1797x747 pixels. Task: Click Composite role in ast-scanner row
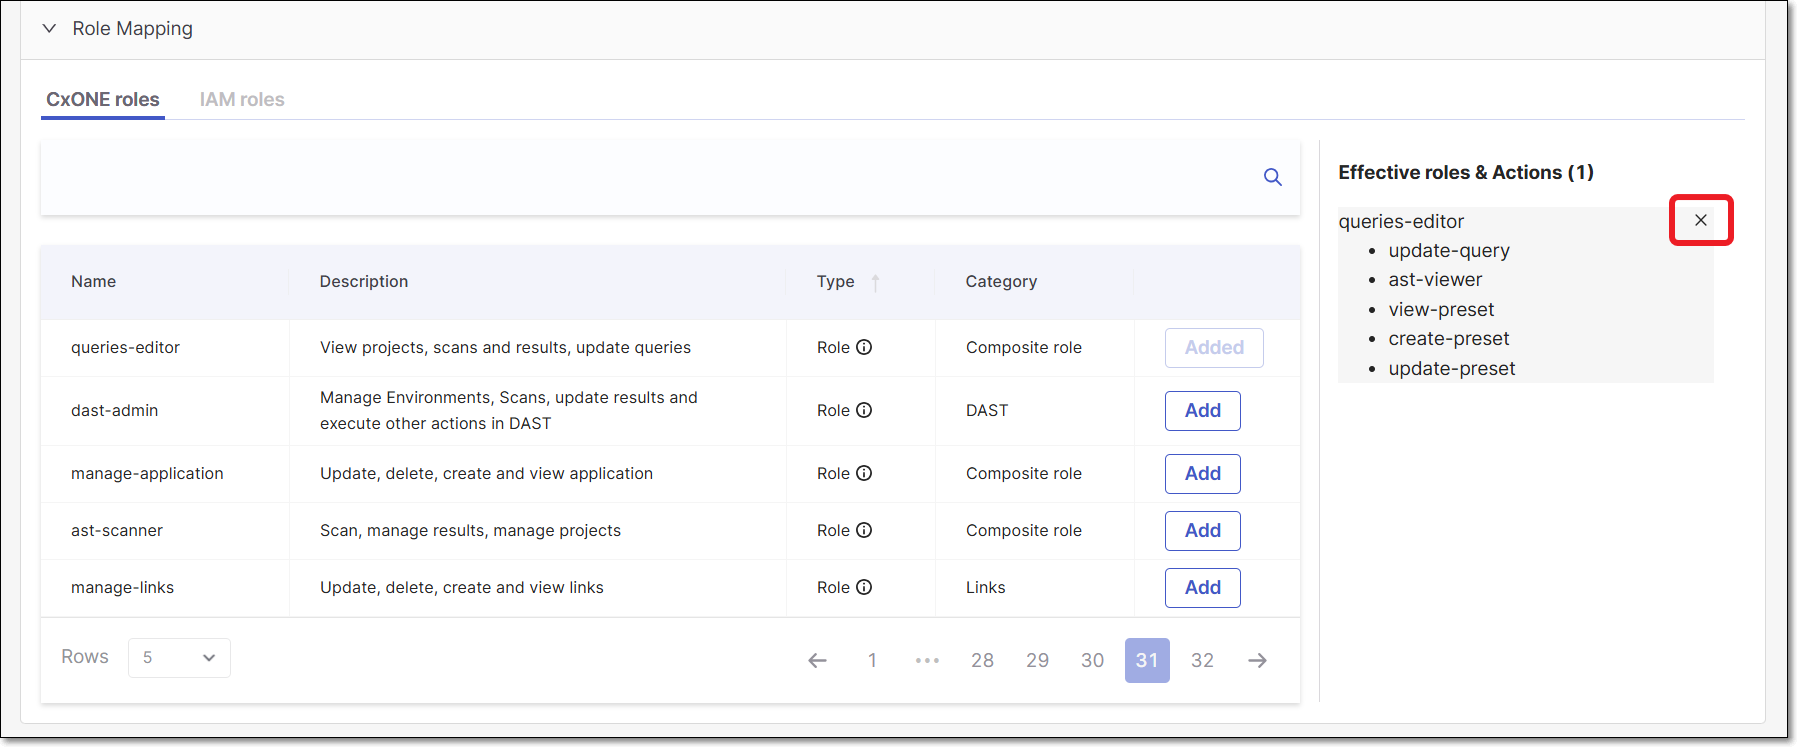click(1023, 530)
